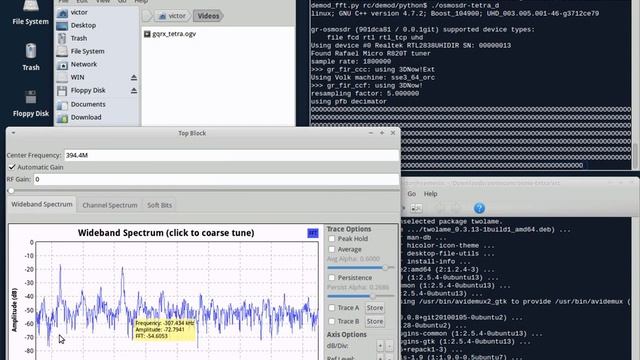Open the Trash desktop icon

pos(31,57)
